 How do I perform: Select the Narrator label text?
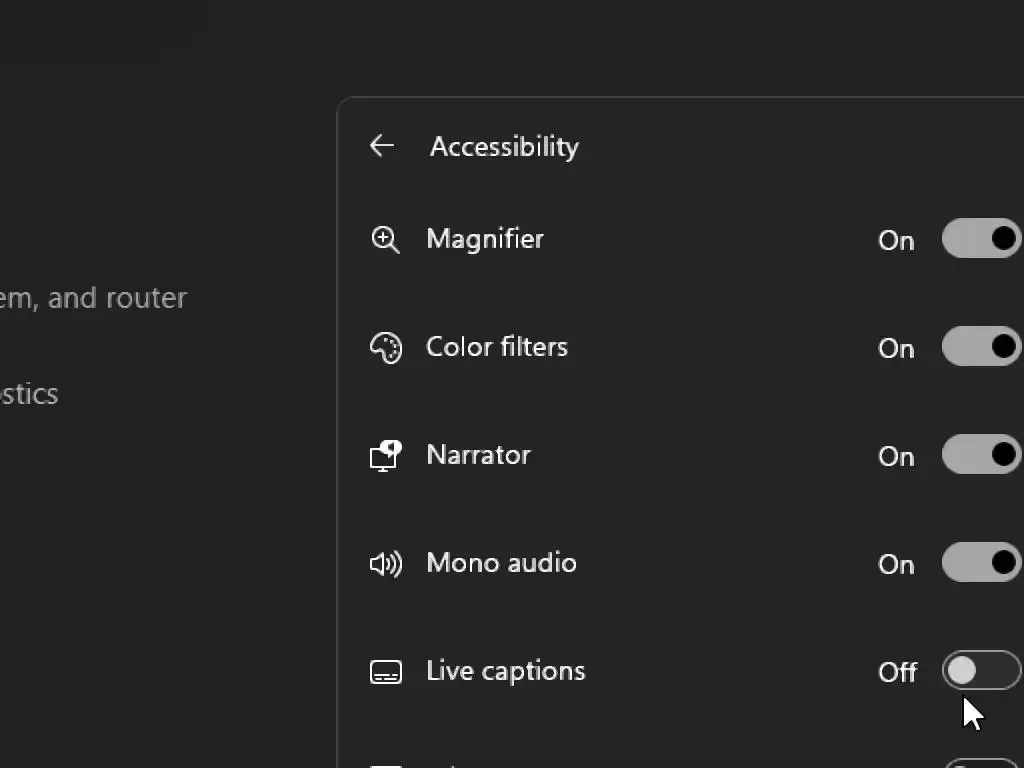[478, 455]
